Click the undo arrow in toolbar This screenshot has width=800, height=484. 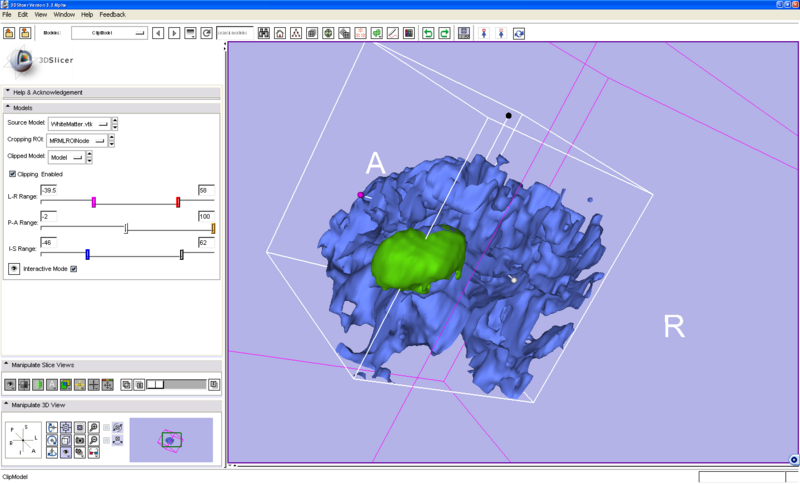tap(428, 33)
